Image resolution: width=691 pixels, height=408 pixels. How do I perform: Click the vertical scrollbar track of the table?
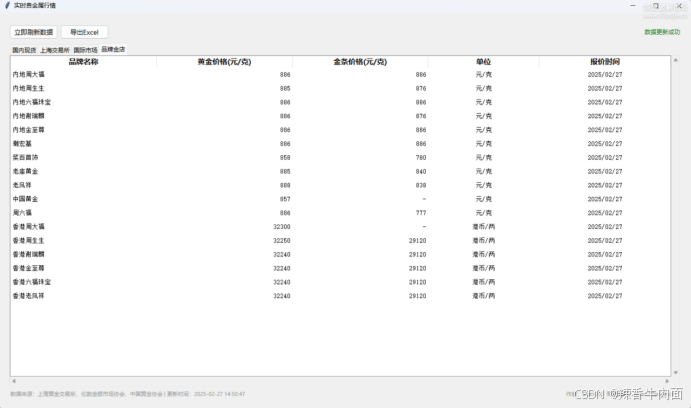676,216
